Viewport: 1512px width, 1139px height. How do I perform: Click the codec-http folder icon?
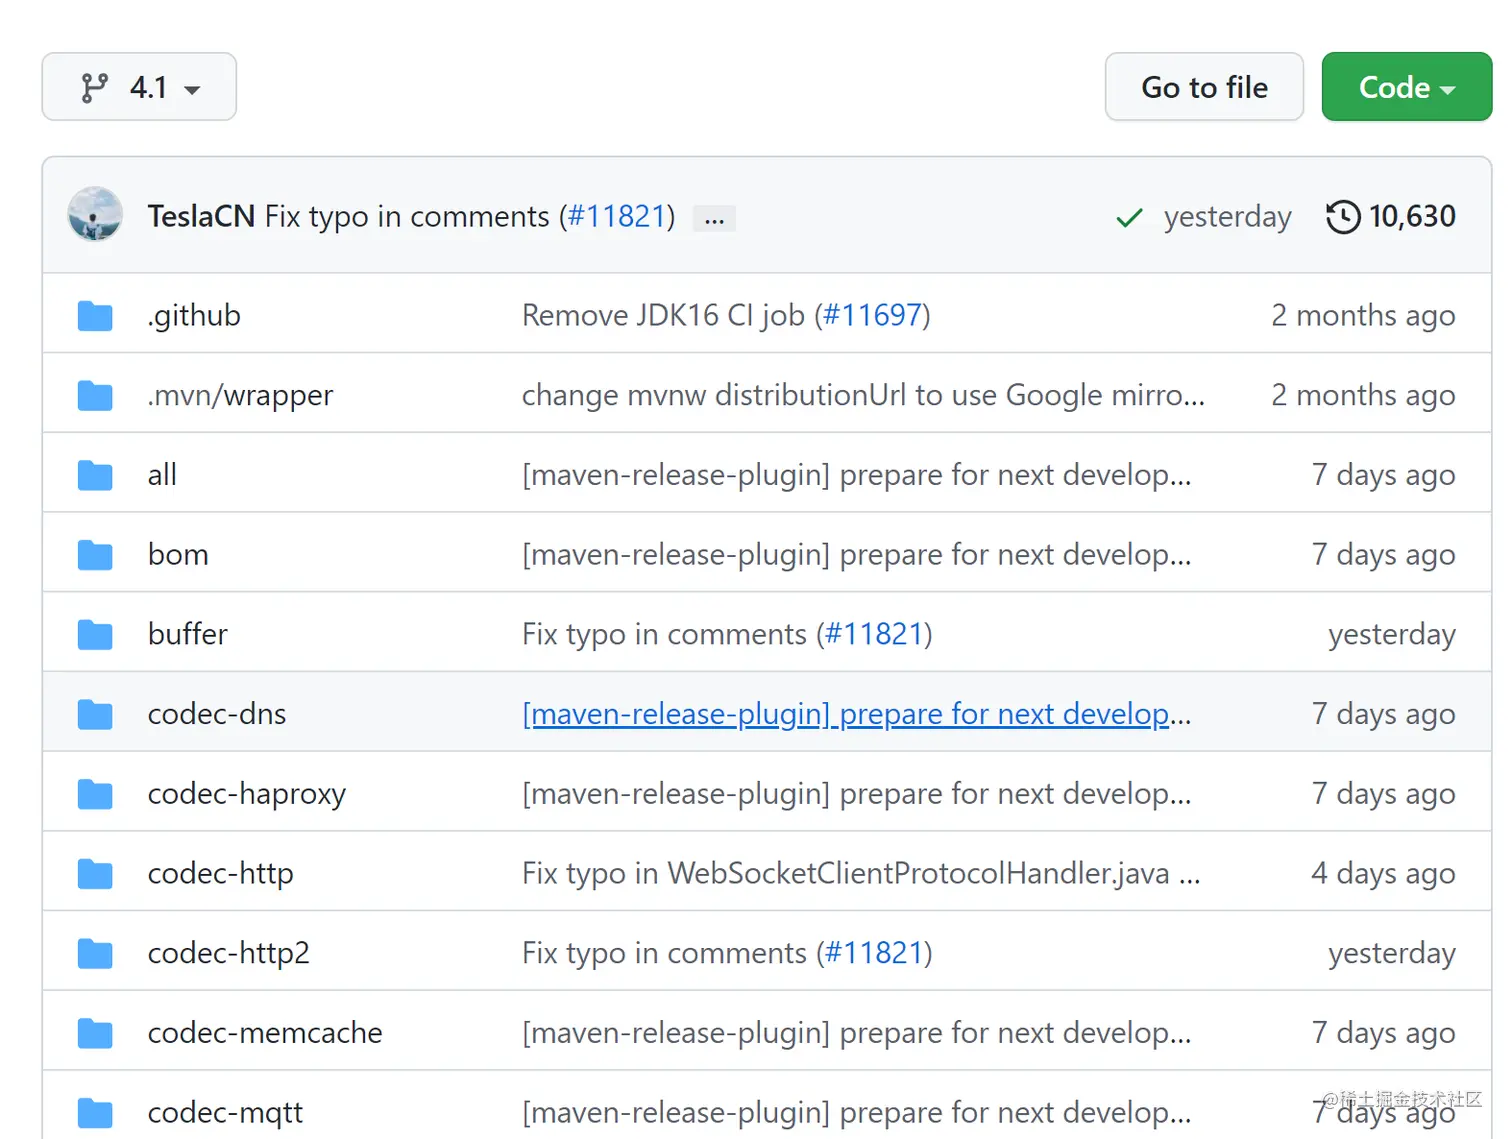coord(95,874)
